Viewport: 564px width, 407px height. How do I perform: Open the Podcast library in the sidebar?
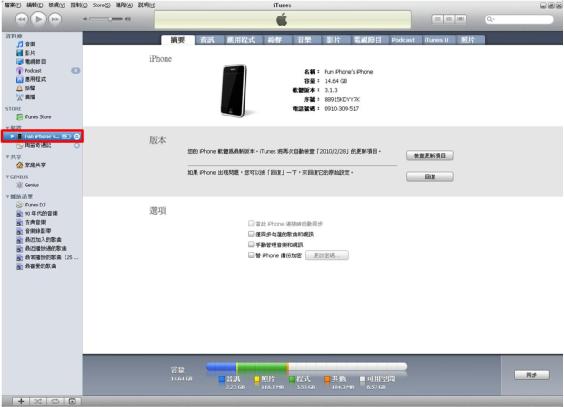[x=29, y=70]
